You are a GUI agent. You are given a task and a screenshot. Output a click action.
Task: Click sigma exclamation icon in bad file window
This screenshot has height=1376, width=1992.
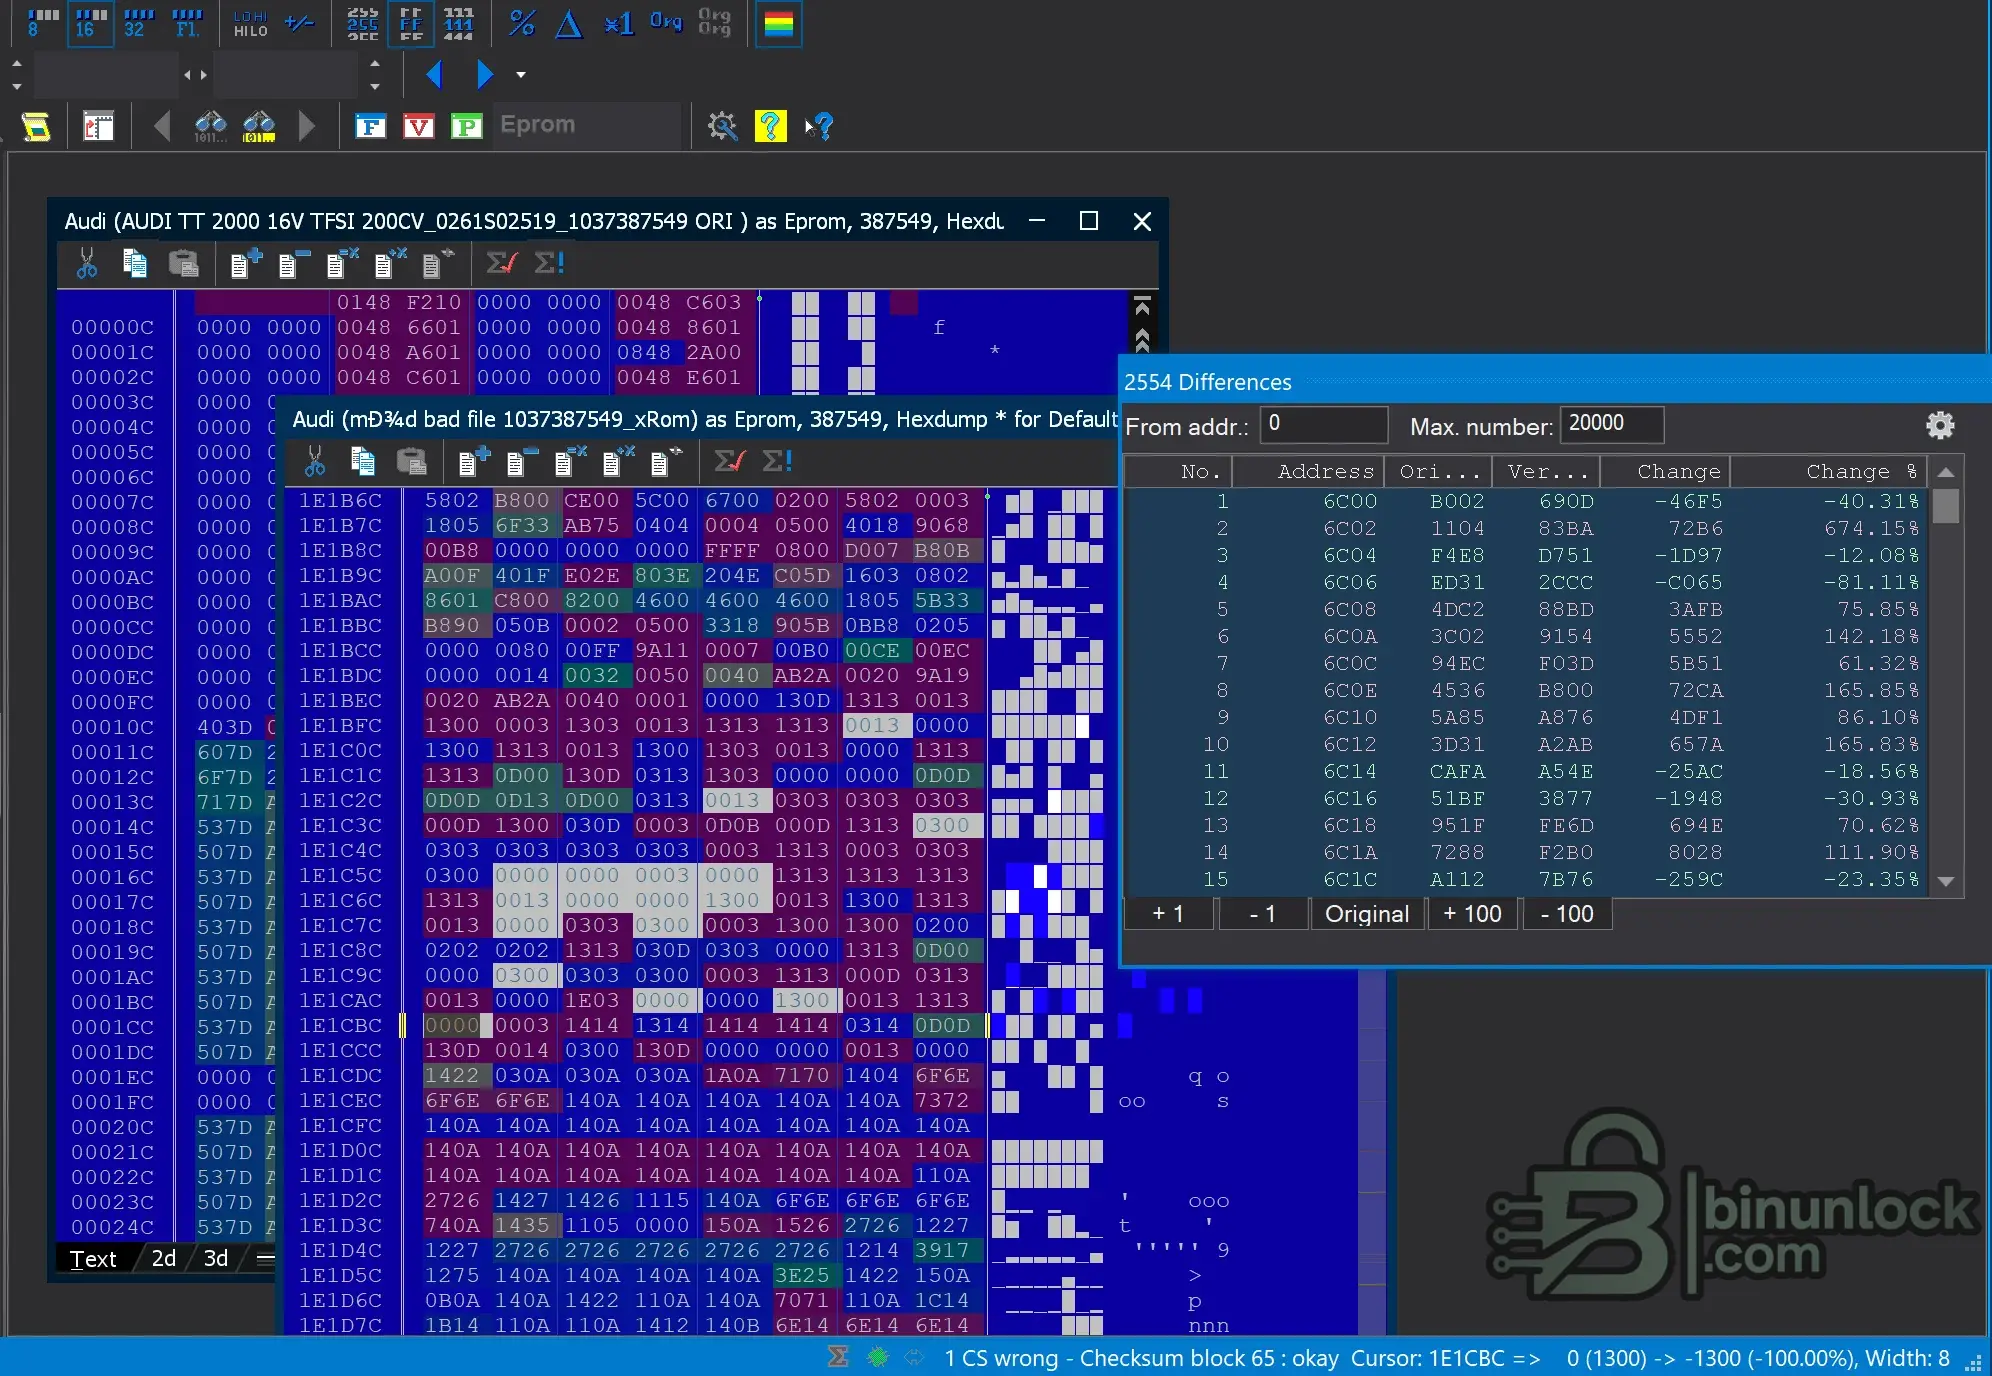(777, 461)
